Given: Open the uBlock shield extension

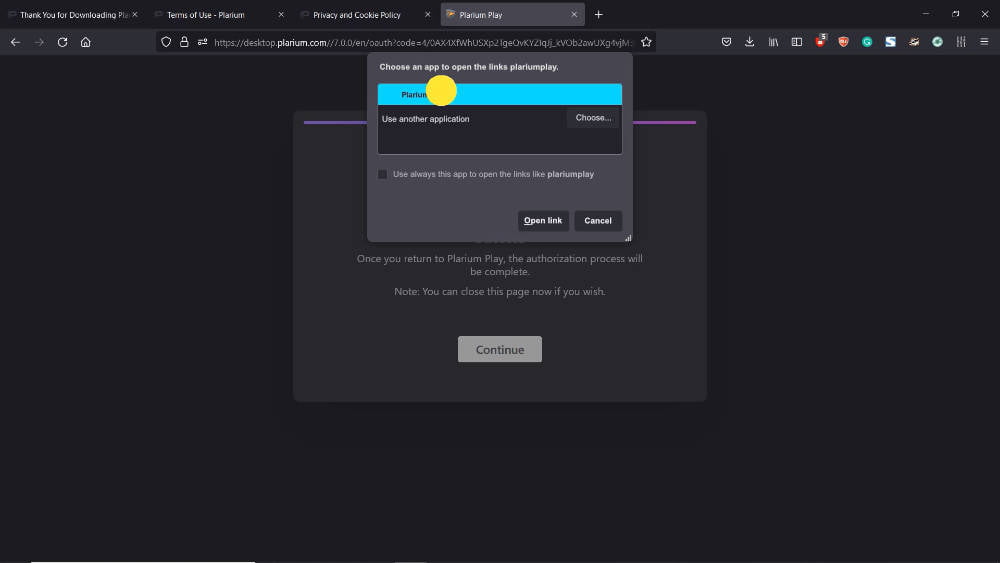Looking at the screenshot, I should pos(844,42).
